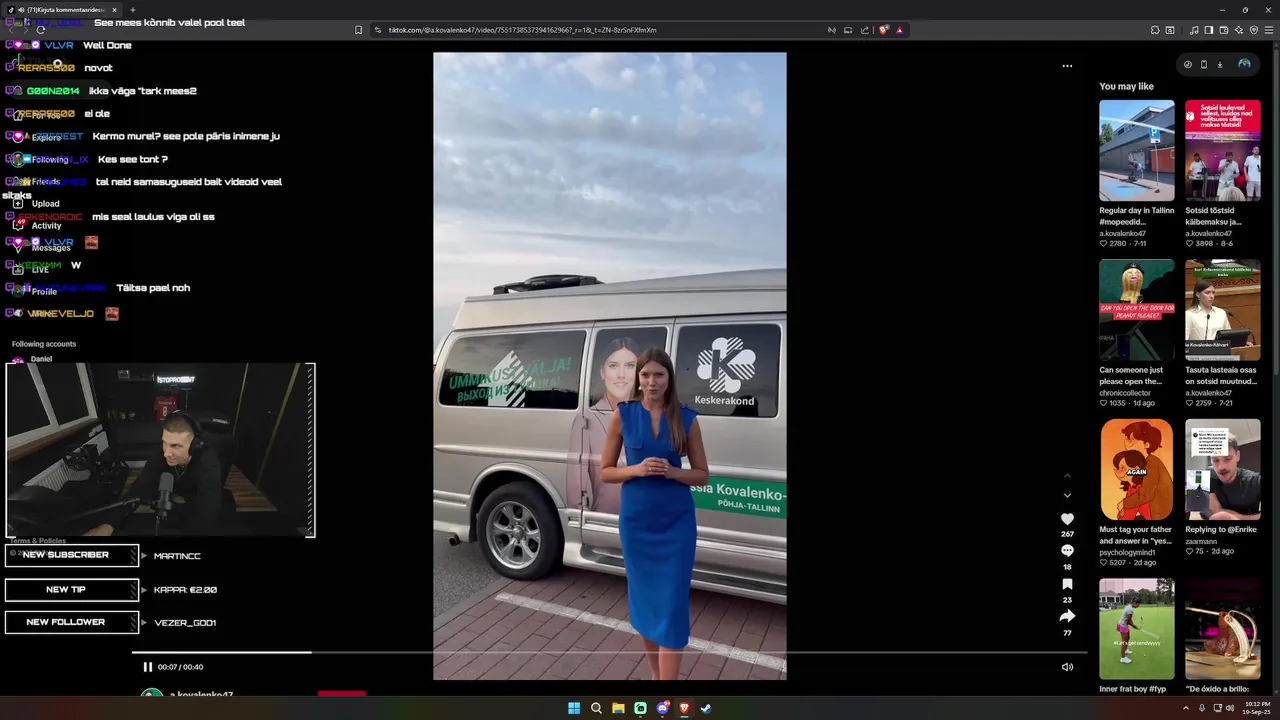This screenshot has width=1280, height=720.
Task: Open a new browser tab with the plus button
Action: (133, 10)
